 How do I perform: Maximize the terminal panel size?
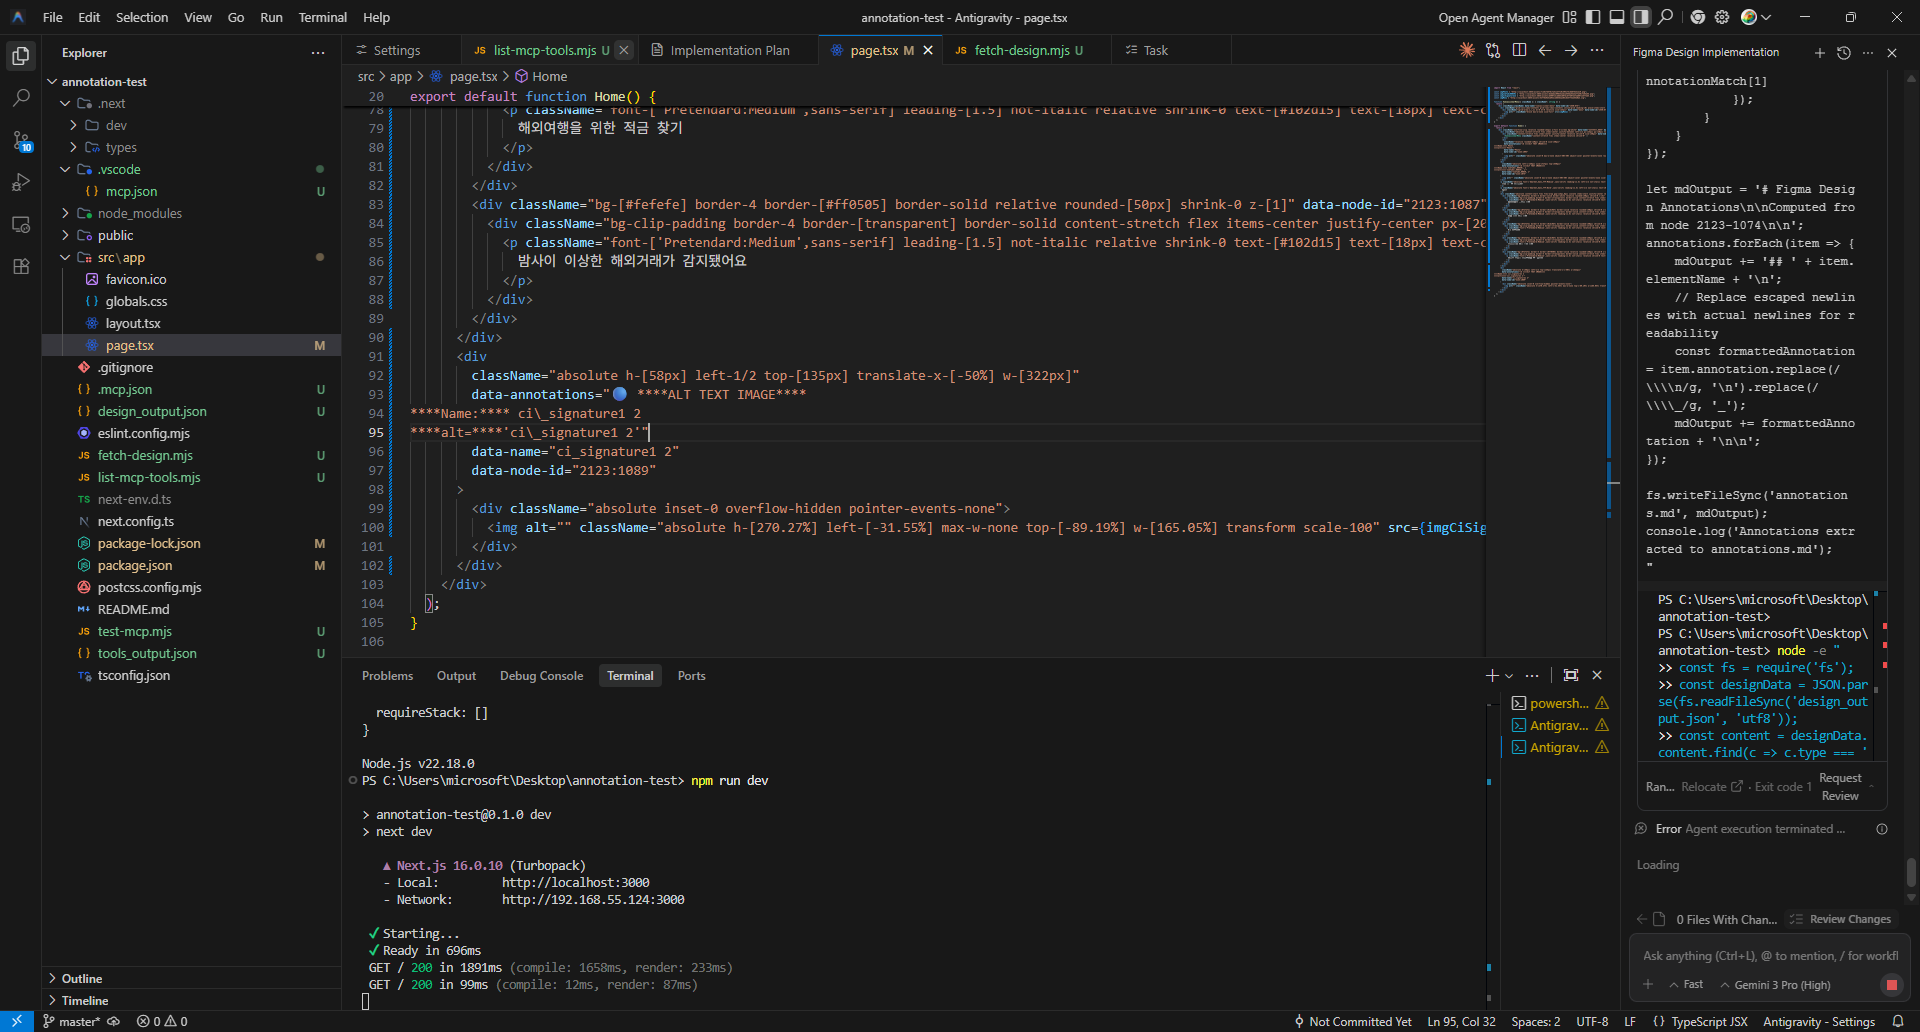tap(1571, 676)
